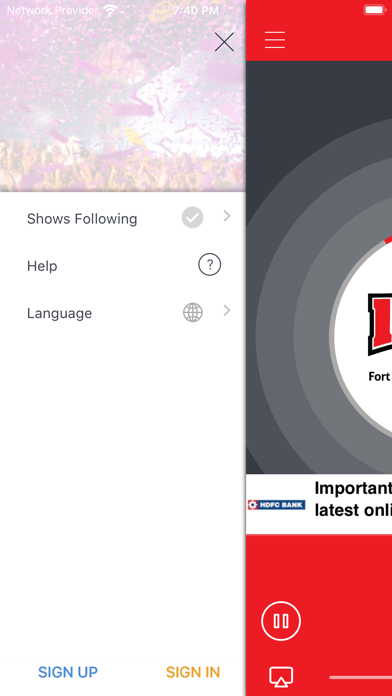Close the side menu with X
392x696 pixels.
(x=224, y=42)
